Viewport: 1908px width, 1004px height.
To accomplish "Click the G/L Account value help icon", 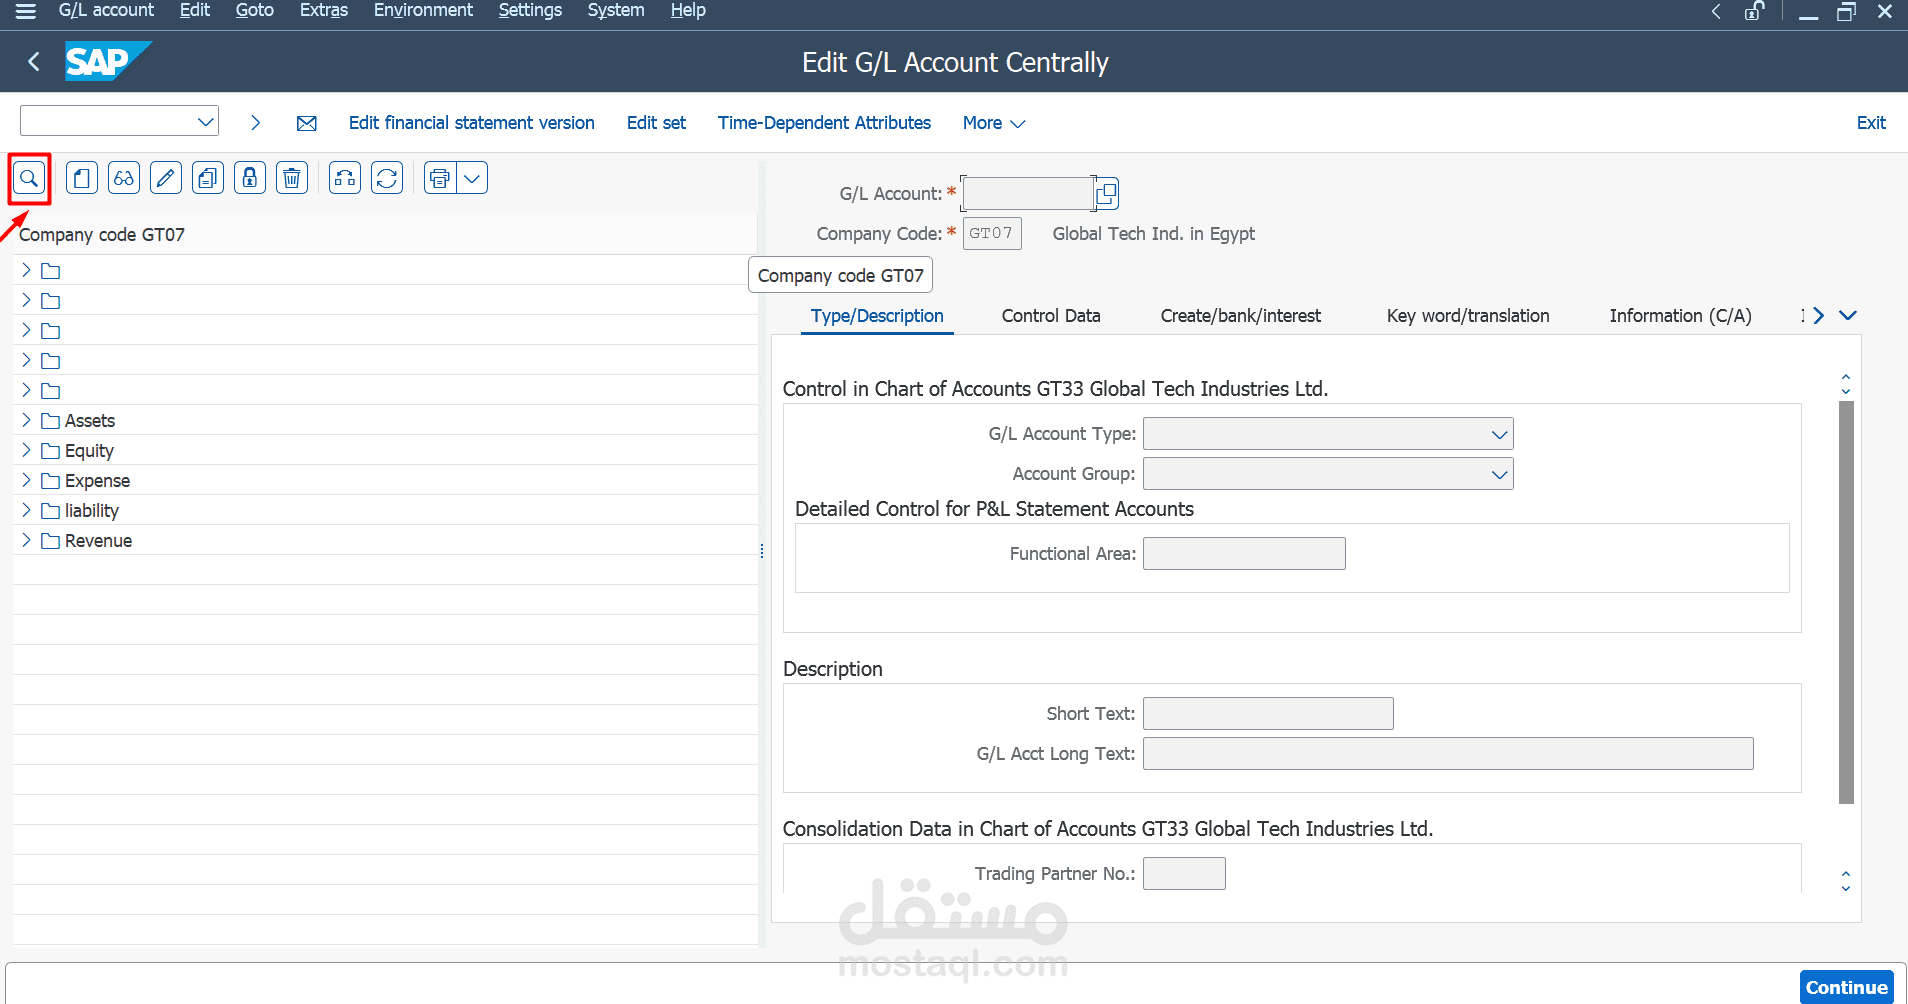I will [x=1106, y=193].
